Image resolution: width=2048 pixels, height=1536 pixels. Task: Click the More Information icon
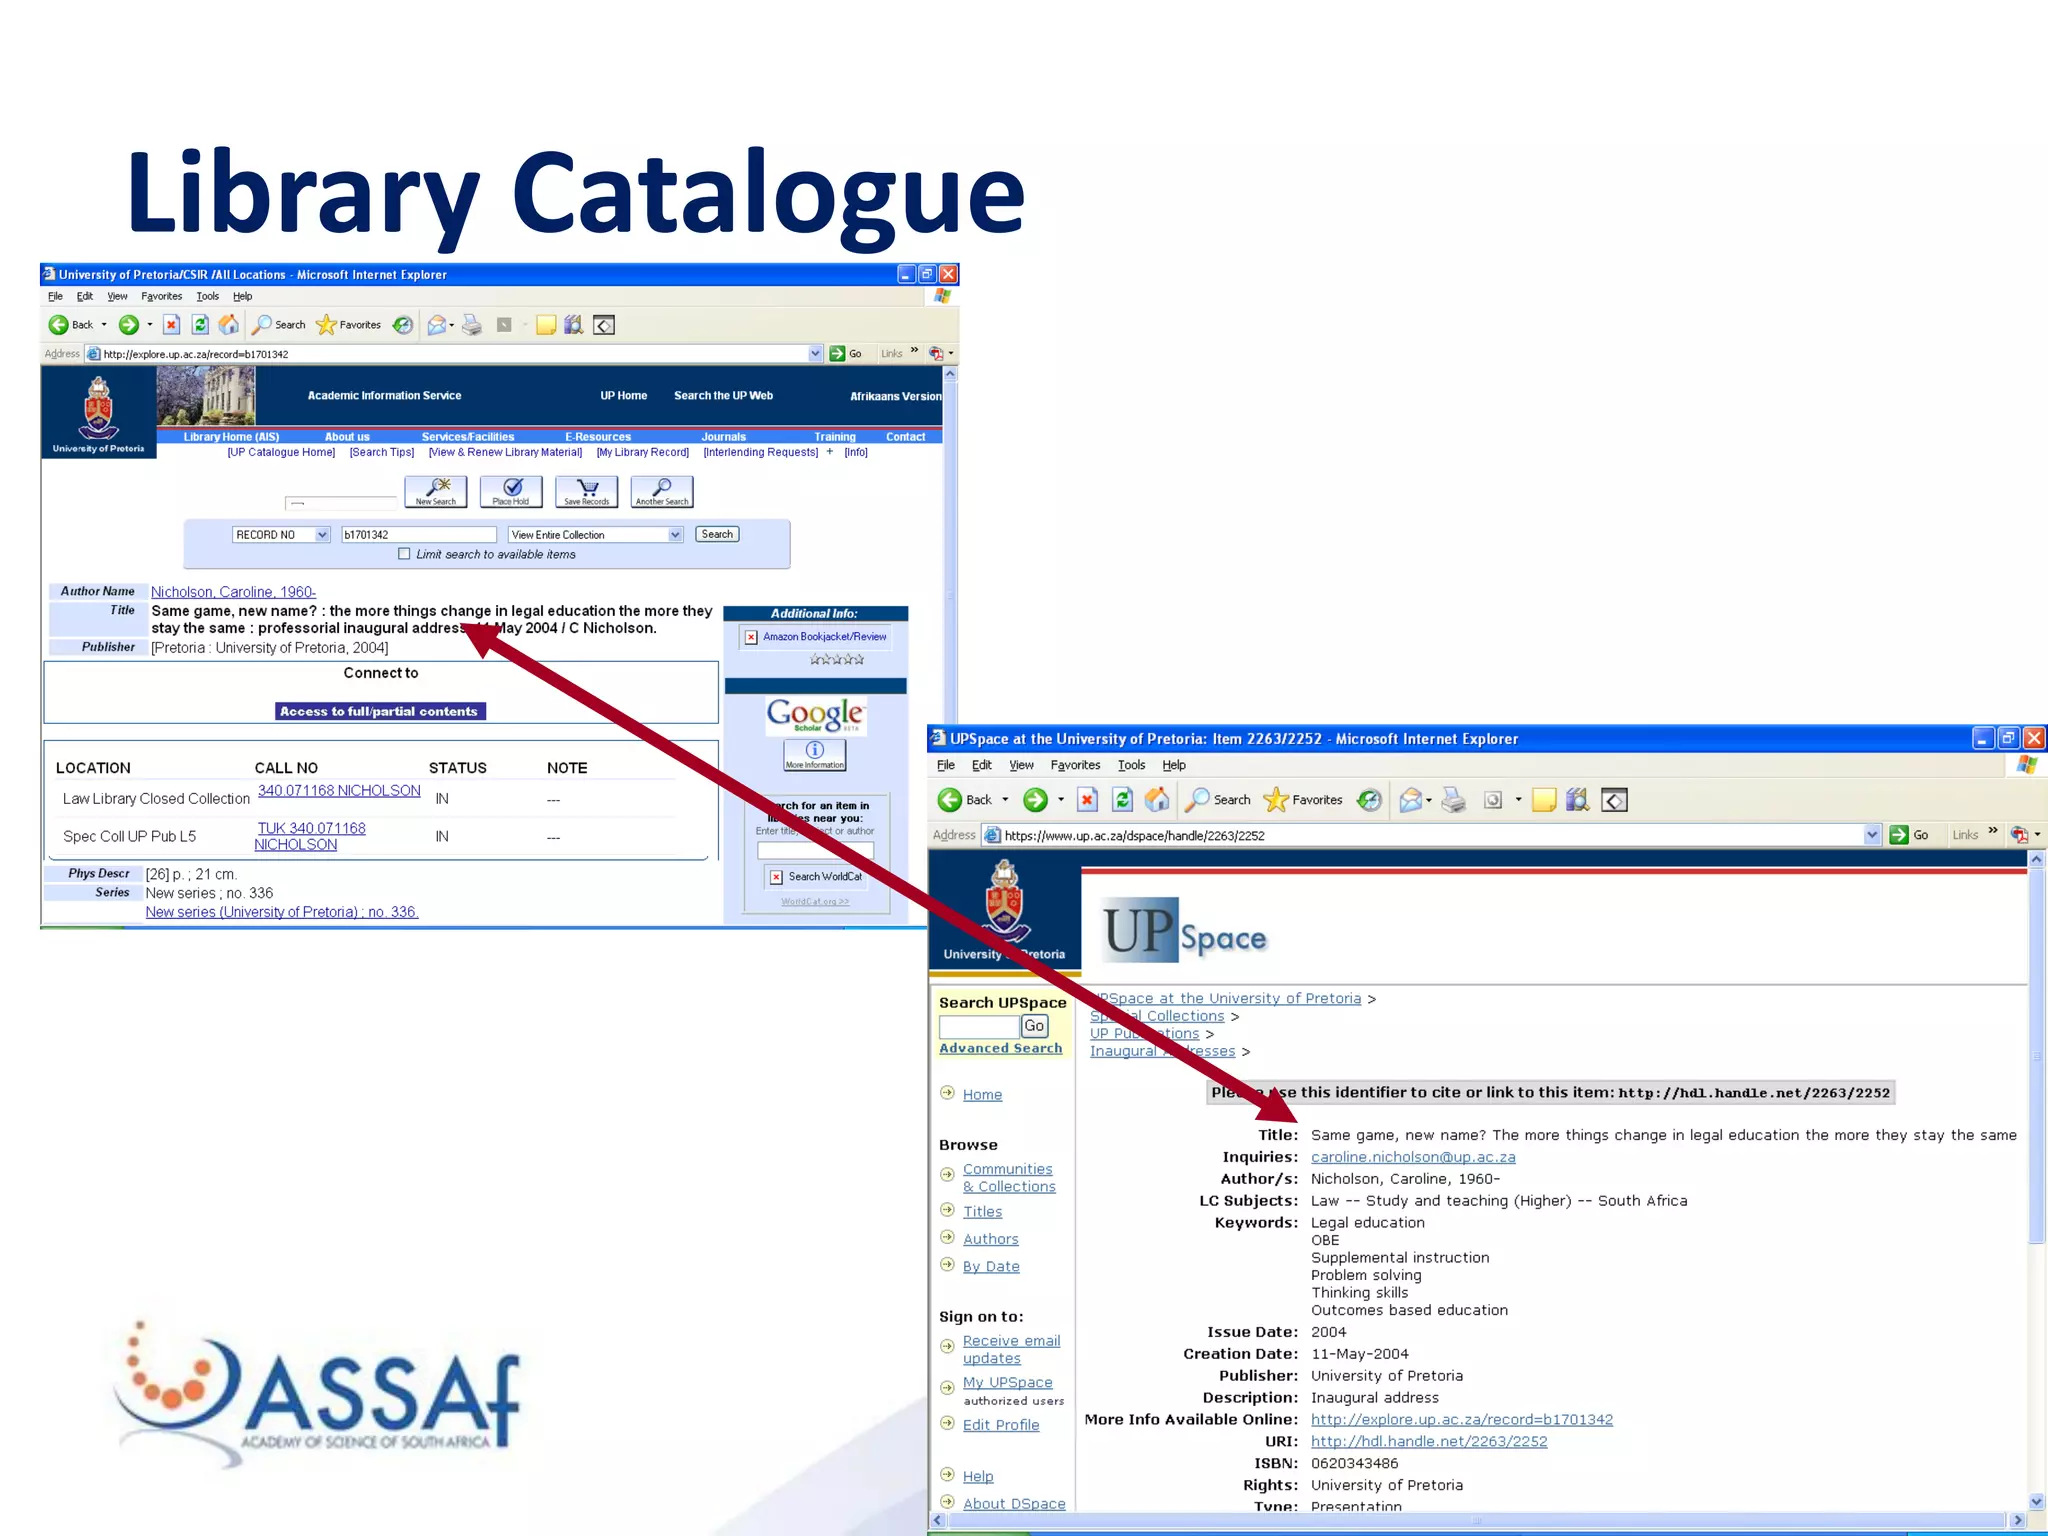pyautogui.click(x=815, y=755)
